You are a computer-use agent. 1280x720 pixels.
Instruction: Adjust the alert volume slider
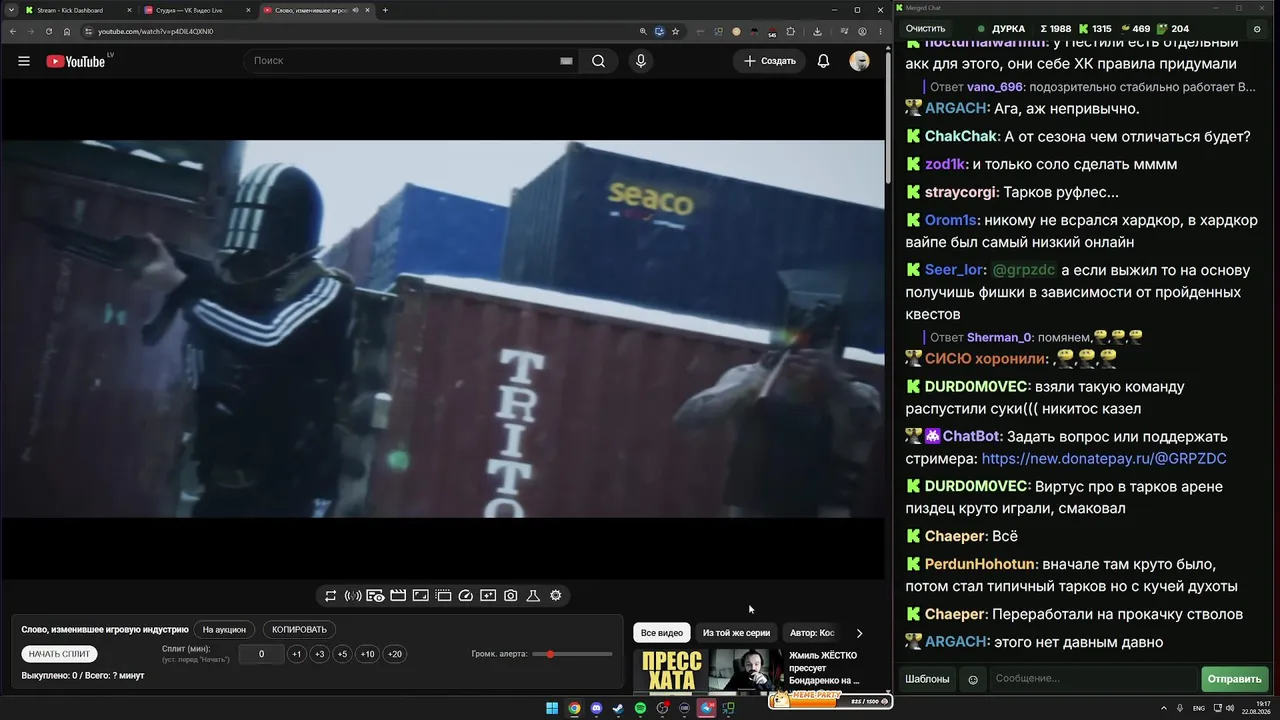[x=572, y=654]
